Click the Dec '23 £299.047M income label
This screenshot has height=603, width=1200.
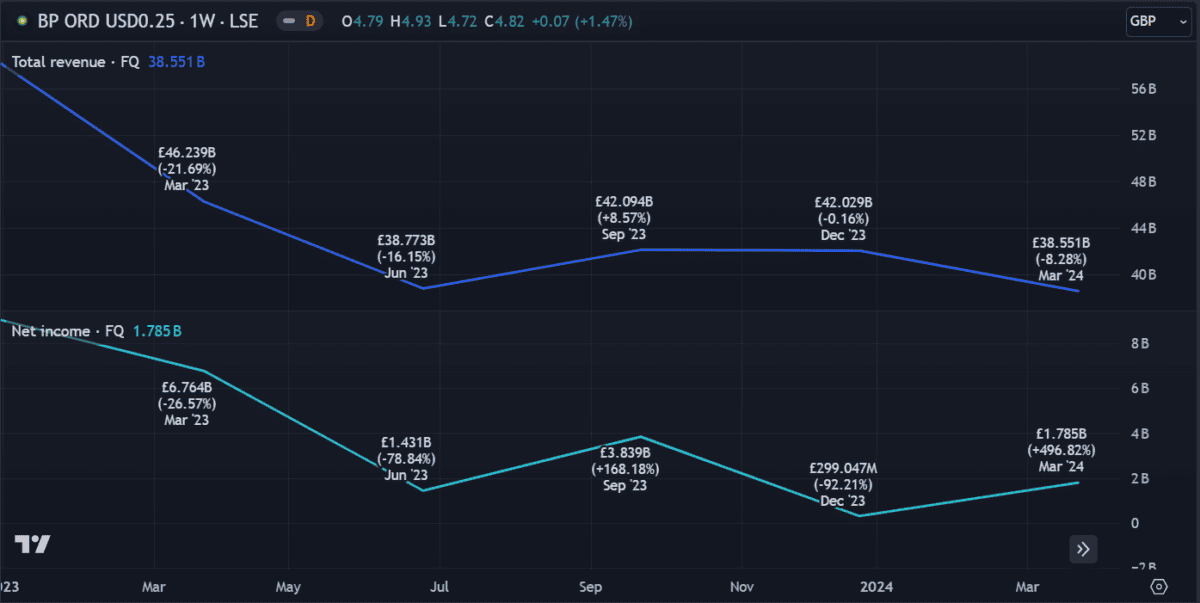(840, 484)
